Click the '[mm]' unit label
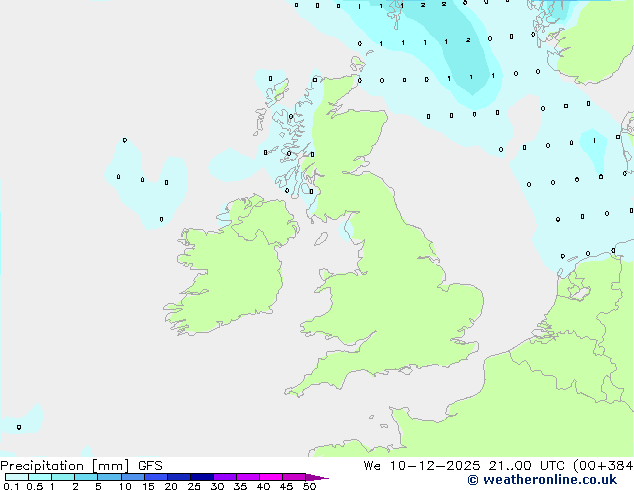 point(111,466)
